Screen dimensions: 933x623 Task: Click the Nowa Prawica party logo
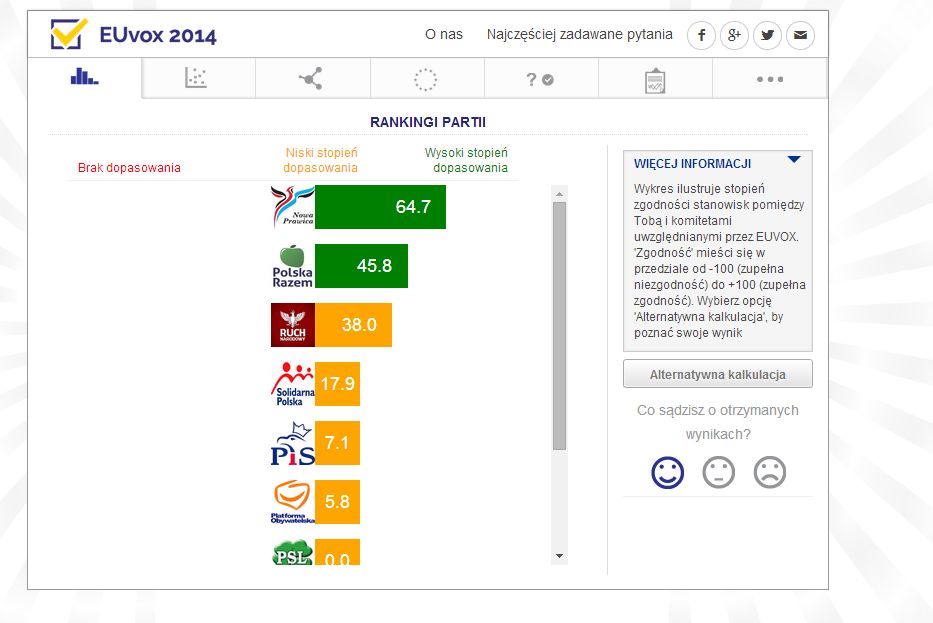(293, 206)
